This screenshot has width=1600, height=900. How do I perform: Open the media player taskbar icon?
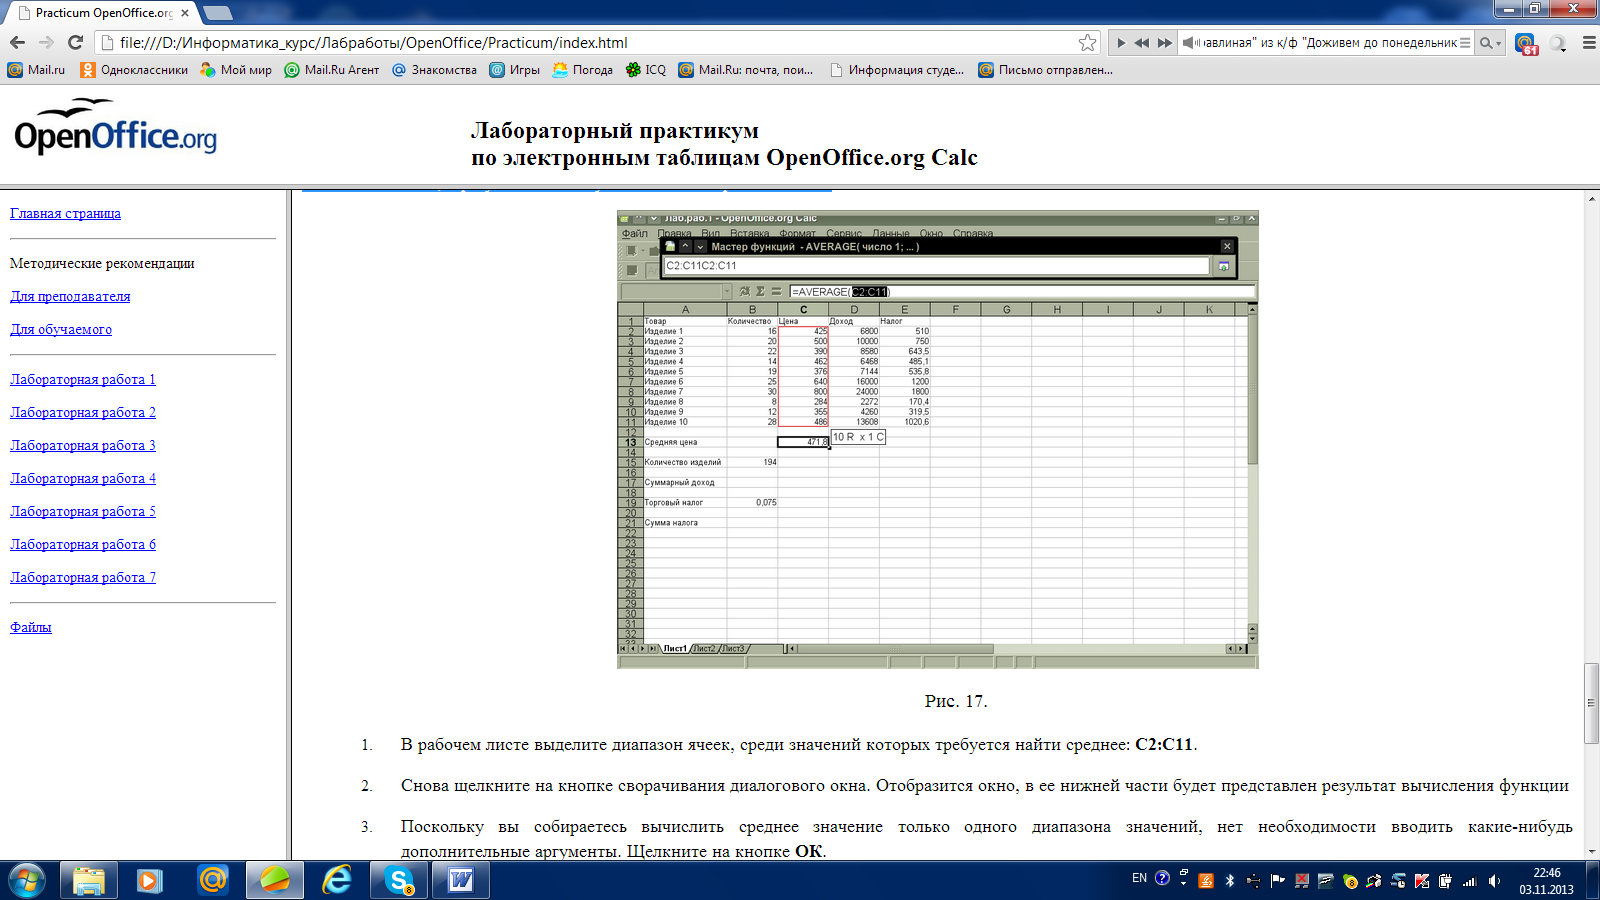tap(150, 880)
